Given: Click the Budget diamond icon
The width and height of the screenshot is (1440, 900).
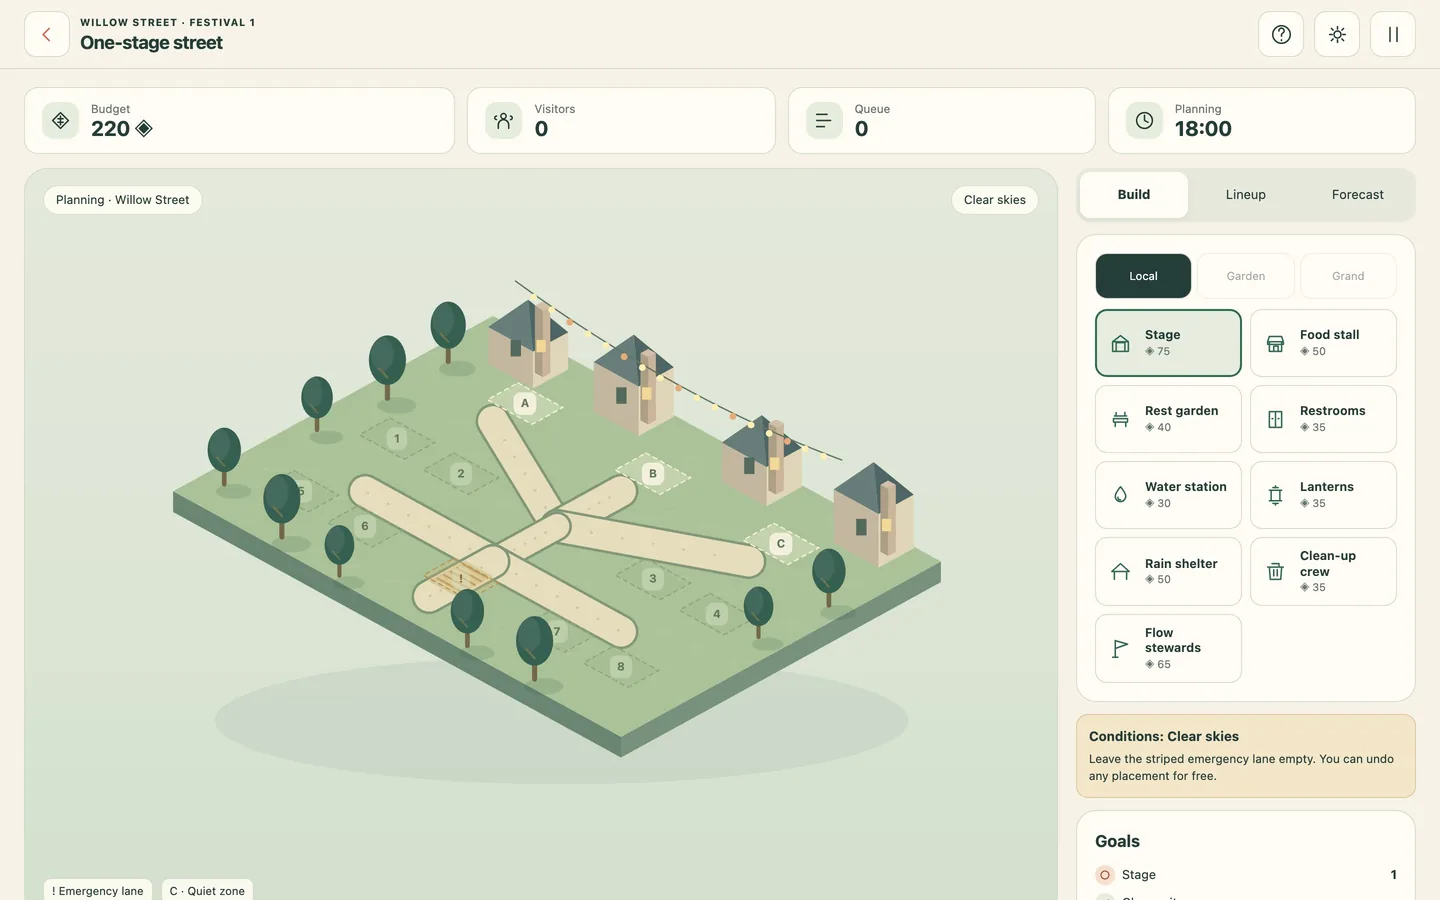Looking at the screenshot, I should [x=61, y=120].
